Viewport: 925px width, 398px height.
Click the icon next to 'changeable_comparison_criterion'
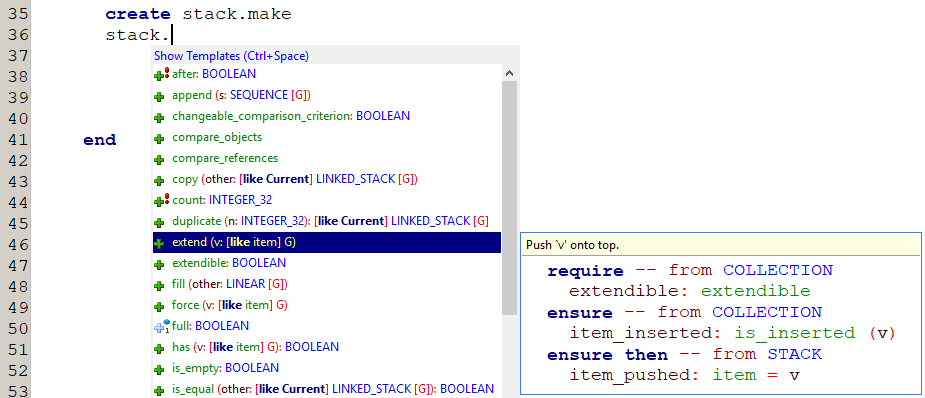[x=159, y=118]
